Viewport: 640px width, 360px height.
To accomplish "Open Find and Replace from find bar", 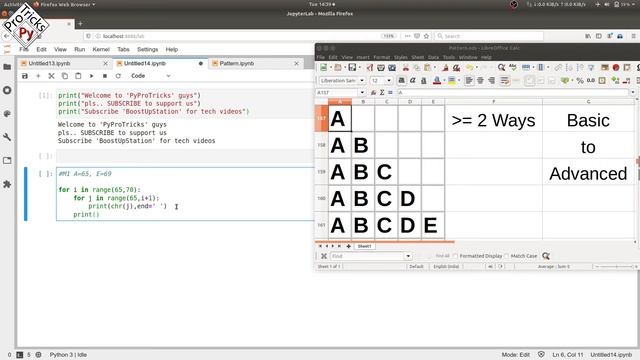I will pyautogui.click(x=546, y=256).
